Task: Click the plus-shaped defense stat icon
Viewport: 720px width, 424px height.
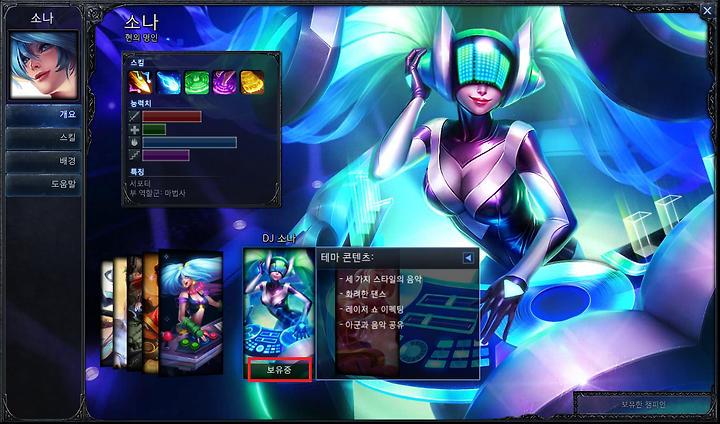Action: (x=135, y=130)
